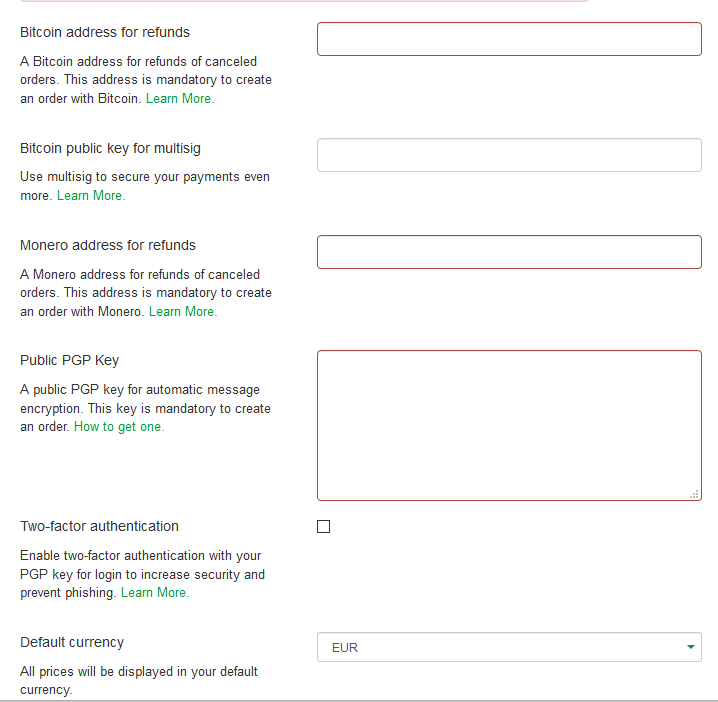718x702 pixels.
Task: Open Learn More link about multisig
Action: [91, 196]
